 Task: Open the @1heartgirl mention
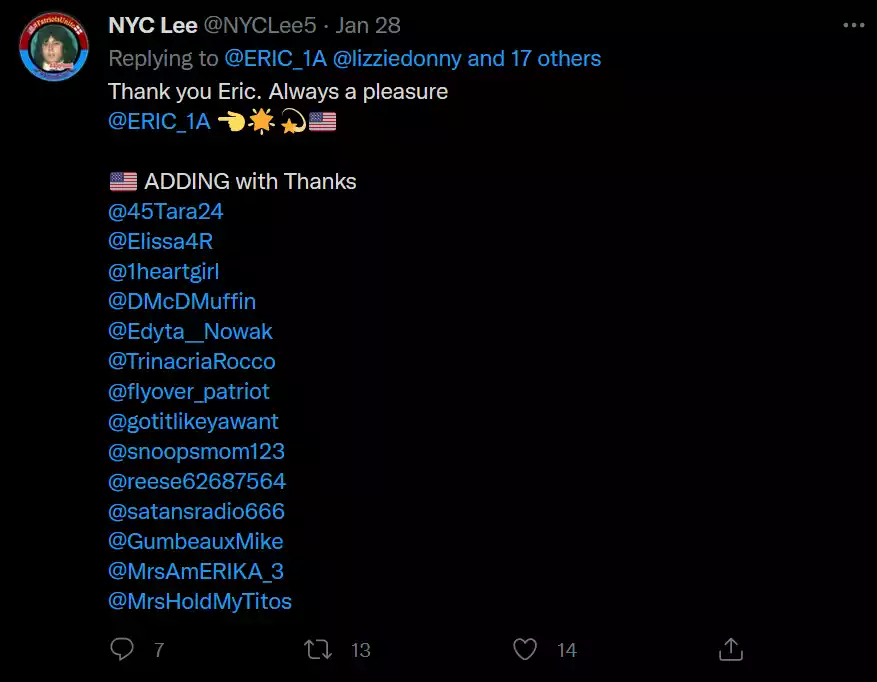coord(163,272)
